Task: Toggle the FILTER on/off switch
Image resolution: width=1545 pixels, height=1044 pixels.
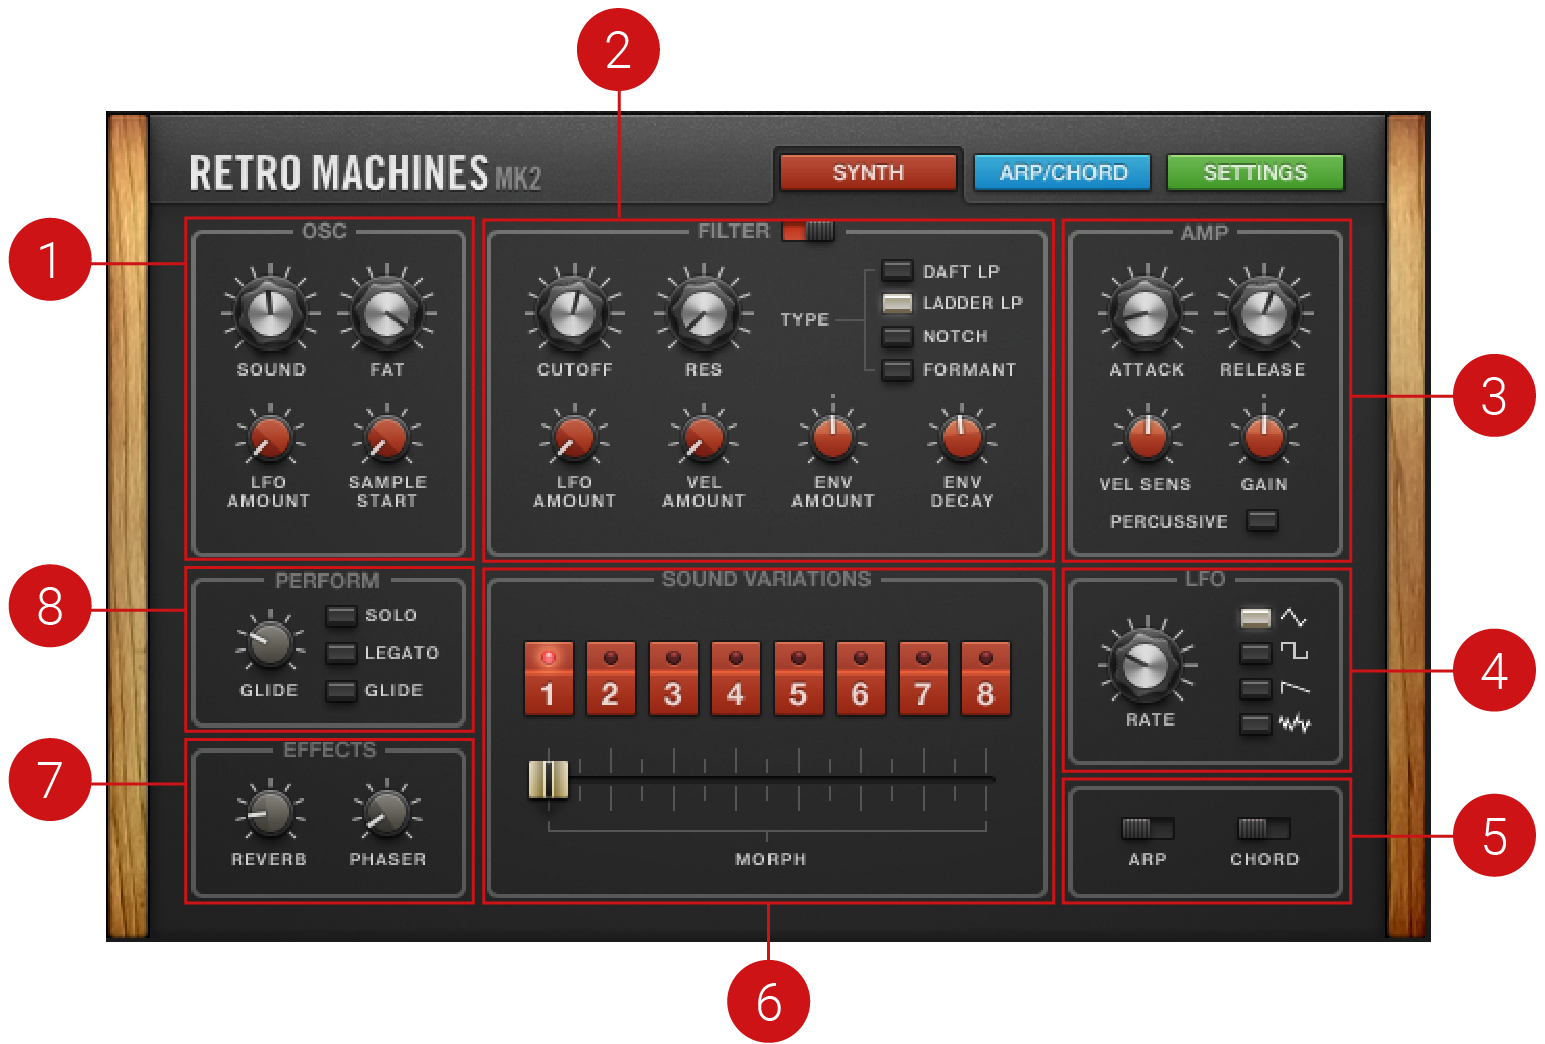Action: pos(808,231)
